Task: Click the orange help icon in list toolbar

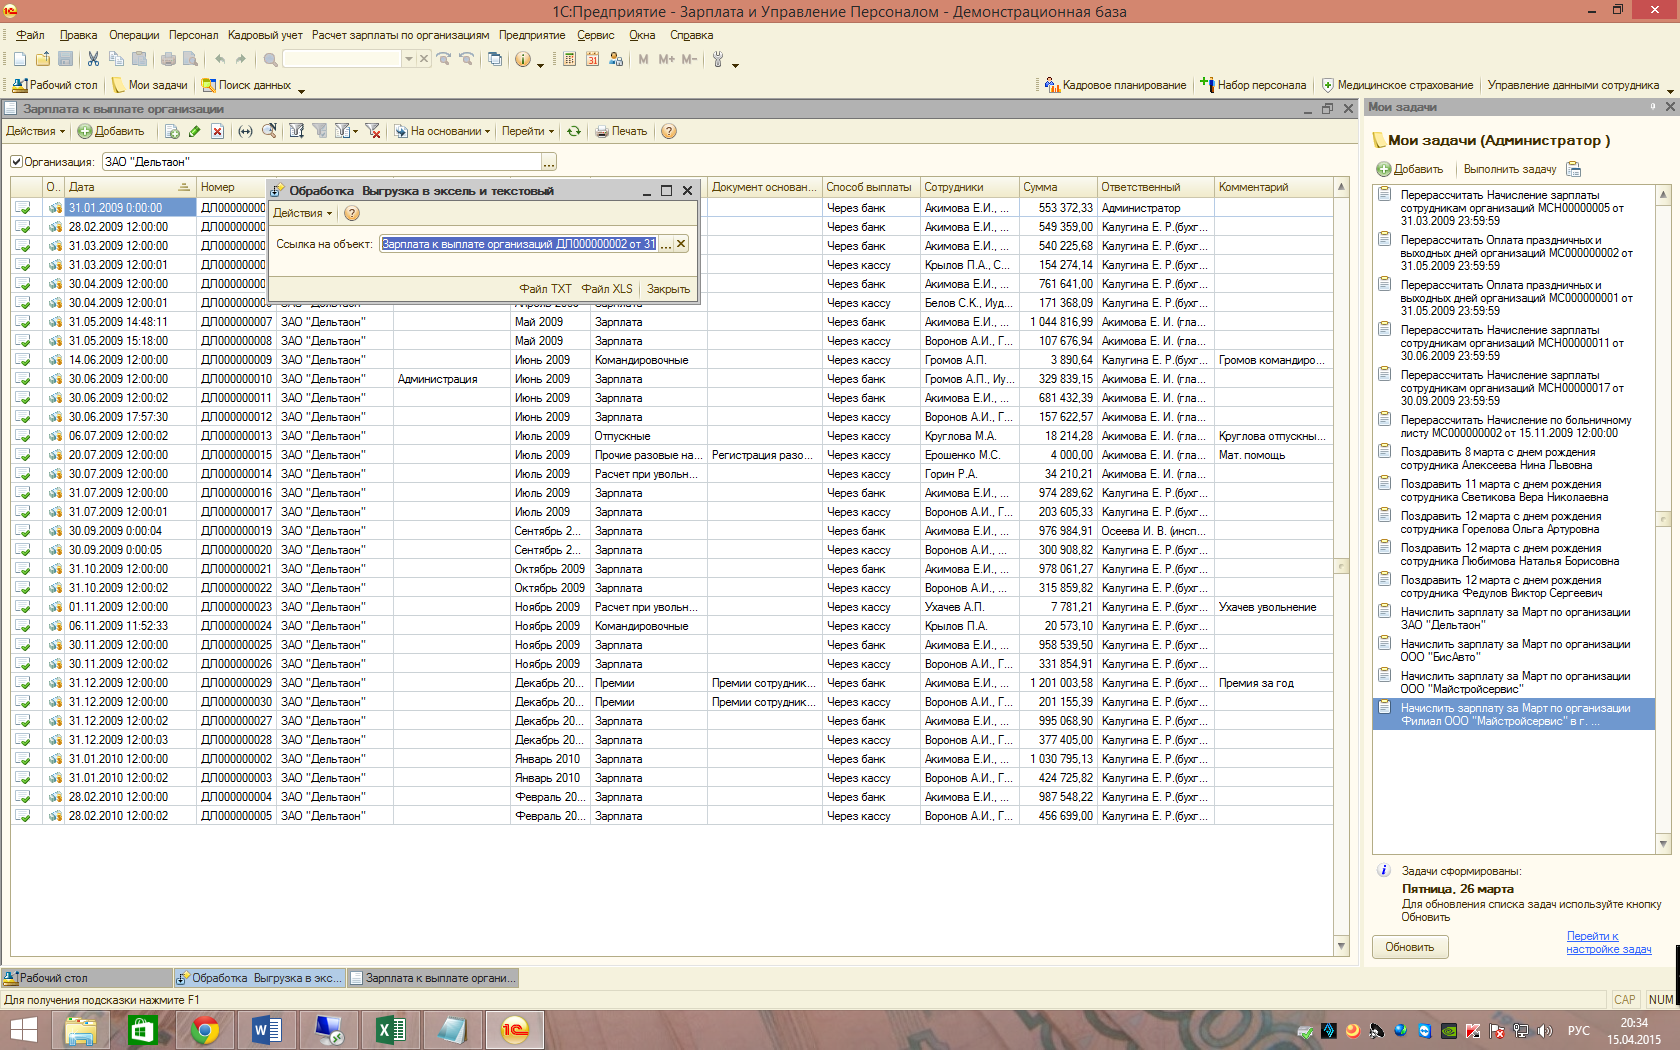Action: point(669,131)
